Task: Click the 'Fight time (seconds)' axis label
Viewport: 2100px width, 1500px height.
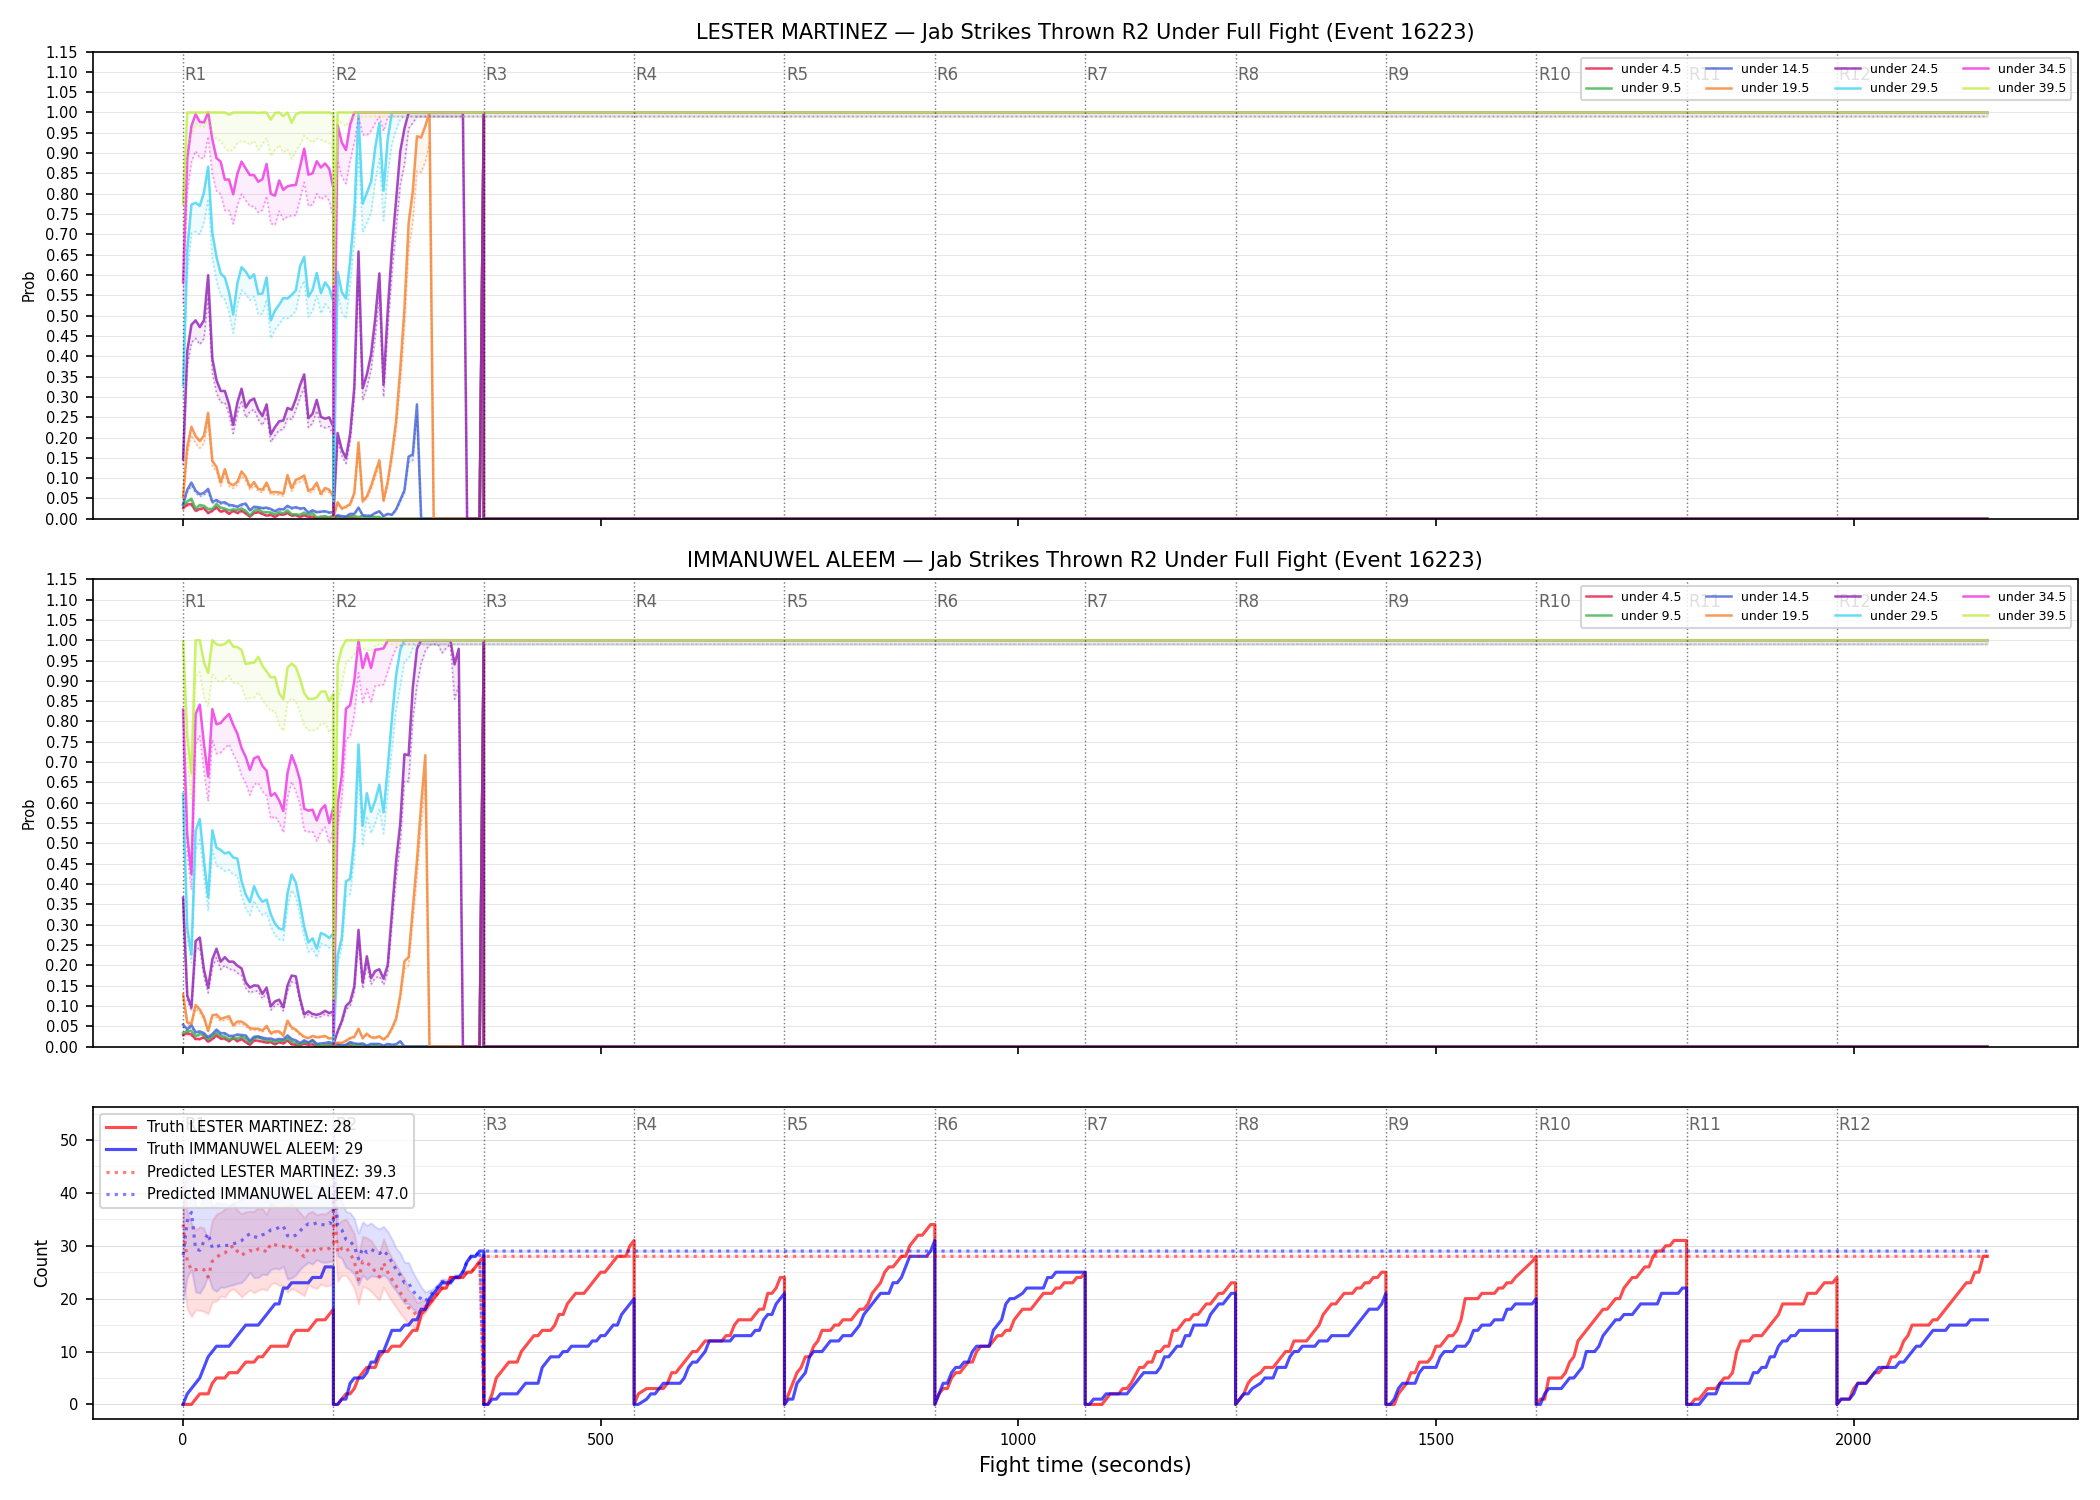Action: (x=1085, y=1465)
